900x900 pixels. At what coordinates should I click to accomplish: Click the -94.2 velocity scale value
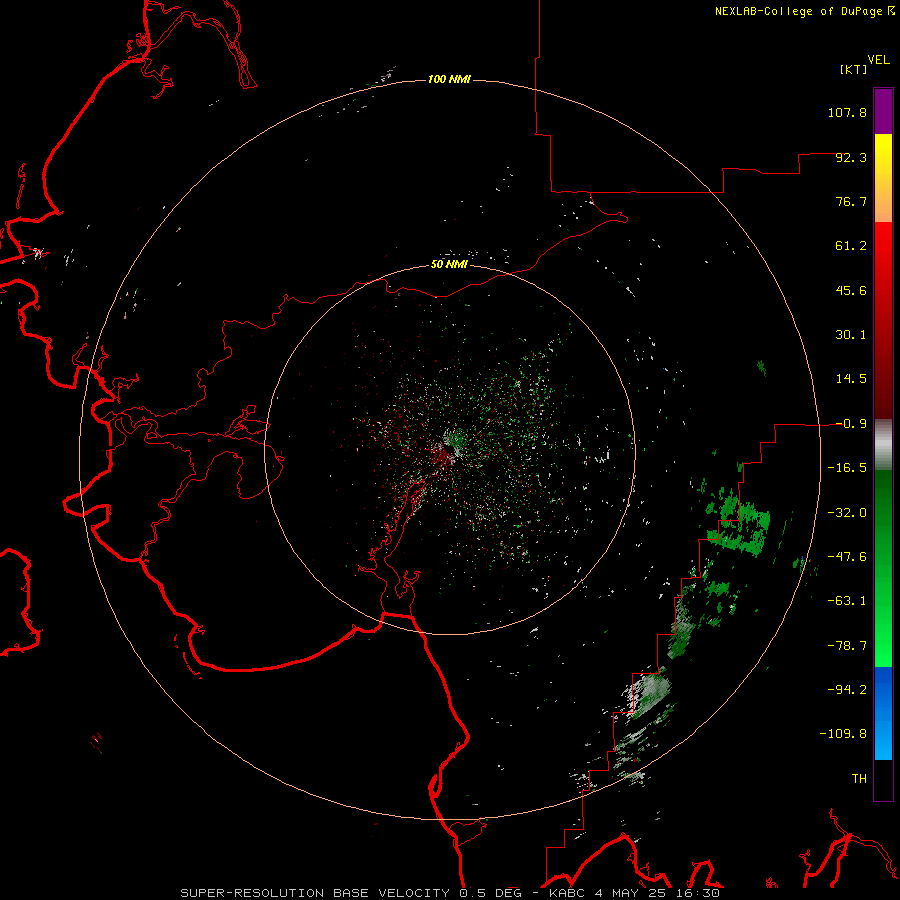pos(847,690)
